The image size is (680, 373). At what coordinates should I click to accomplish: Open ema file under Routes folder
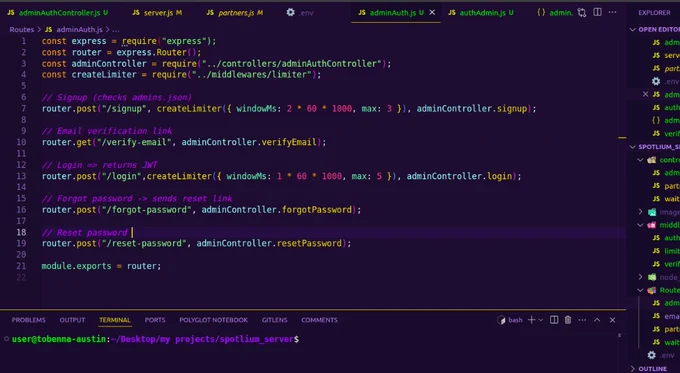click(666, 316)
